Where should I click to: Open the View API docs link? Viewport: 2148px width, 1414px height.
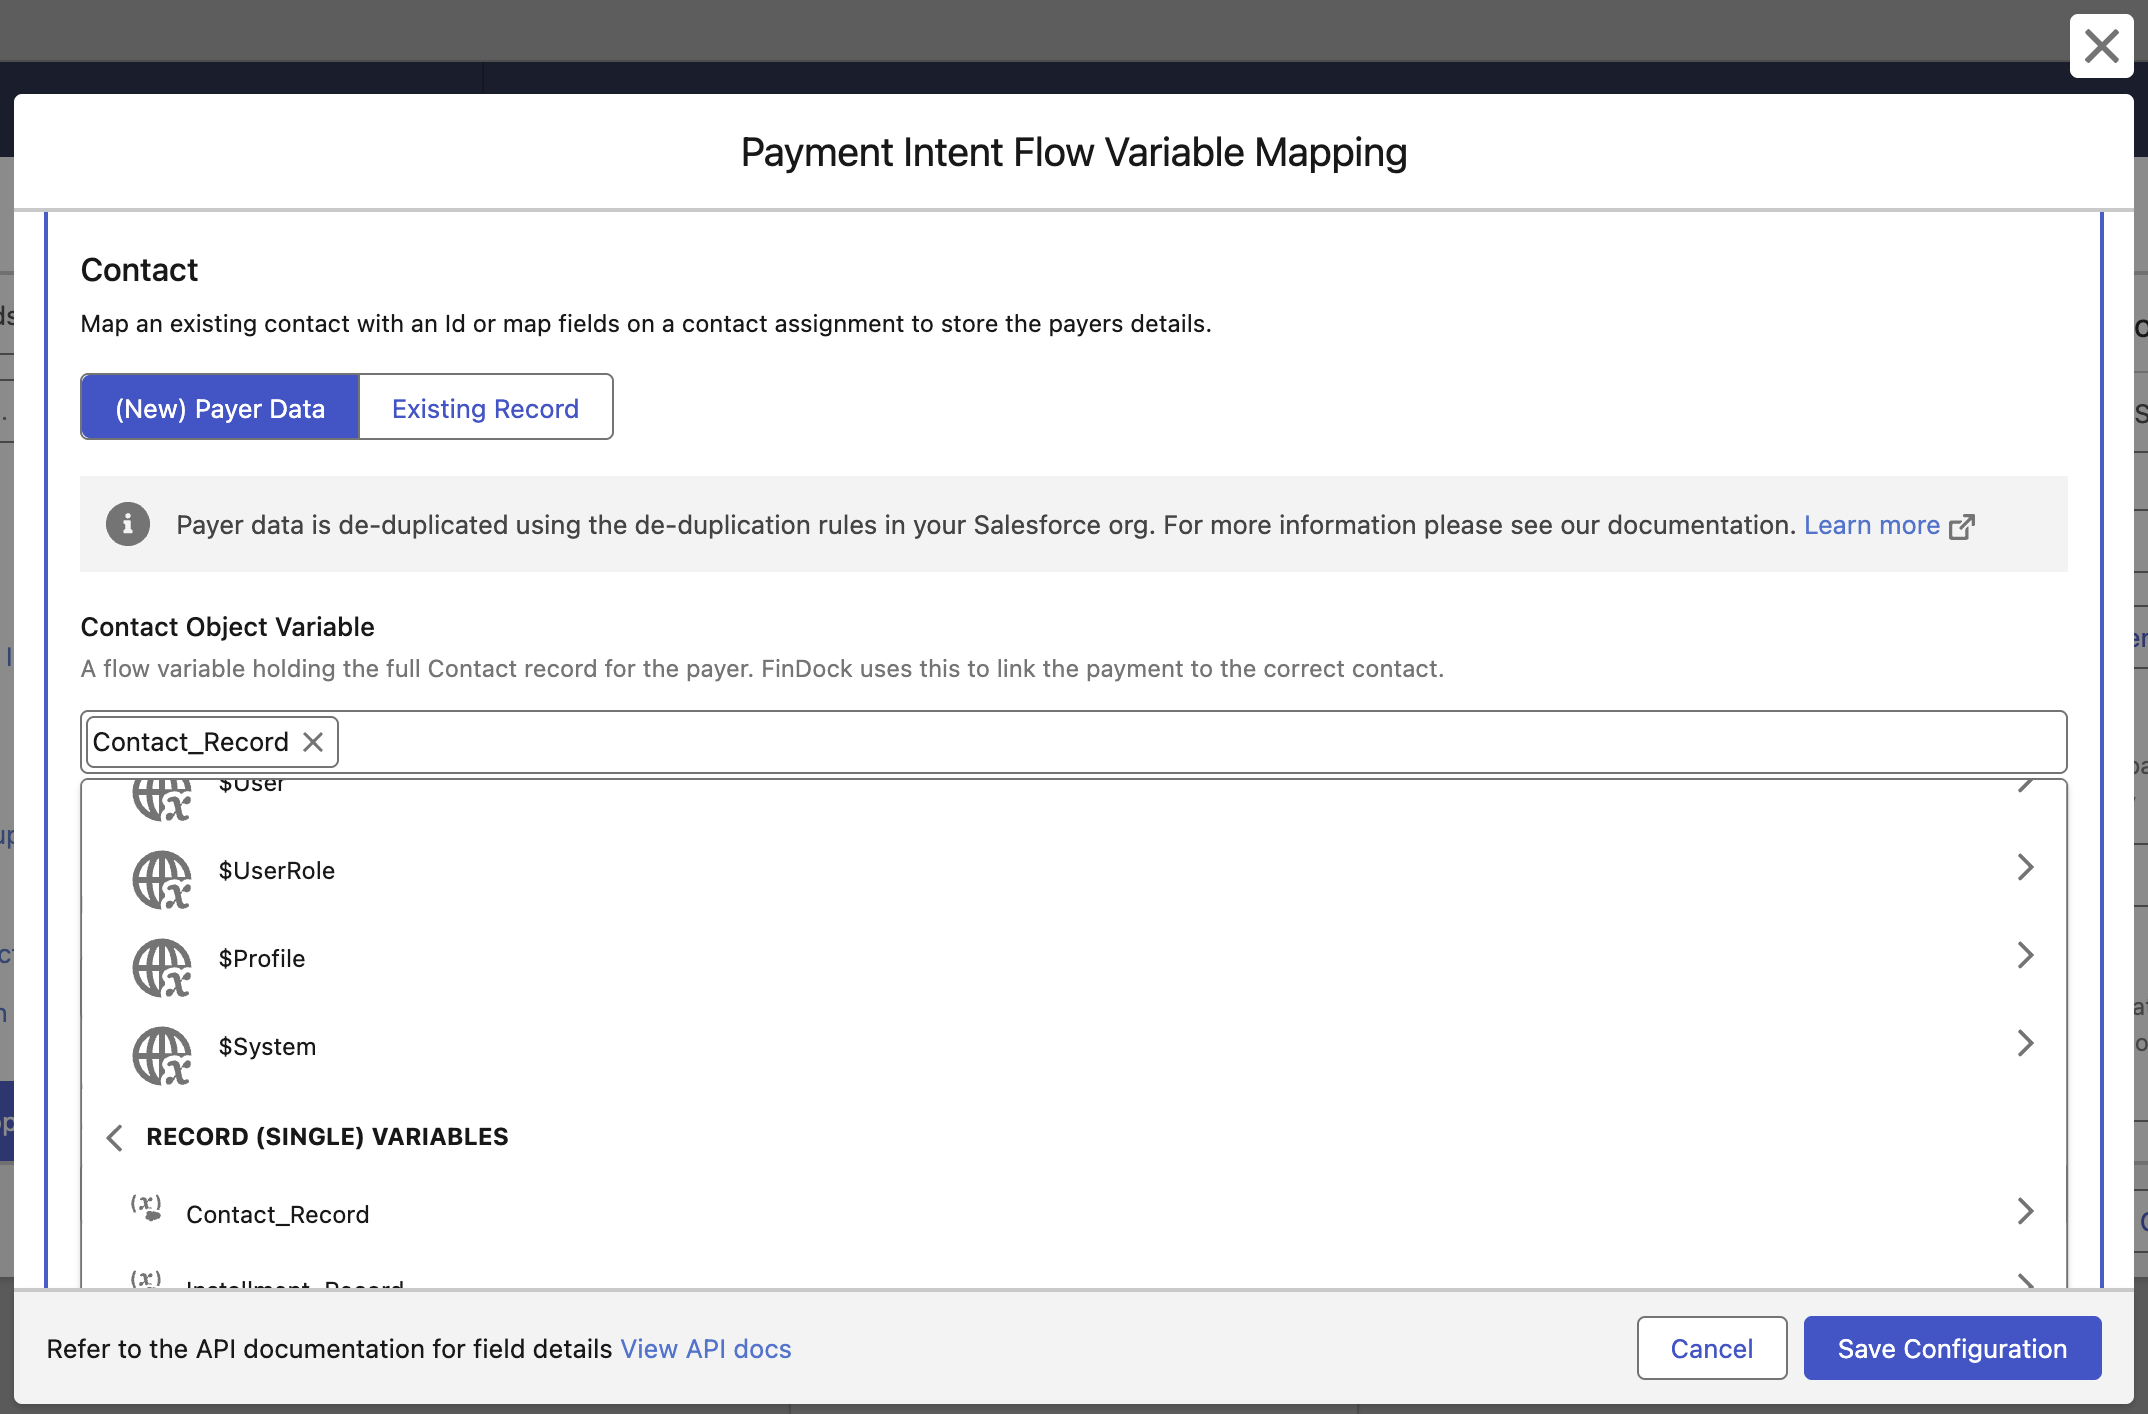[705, 1349]
